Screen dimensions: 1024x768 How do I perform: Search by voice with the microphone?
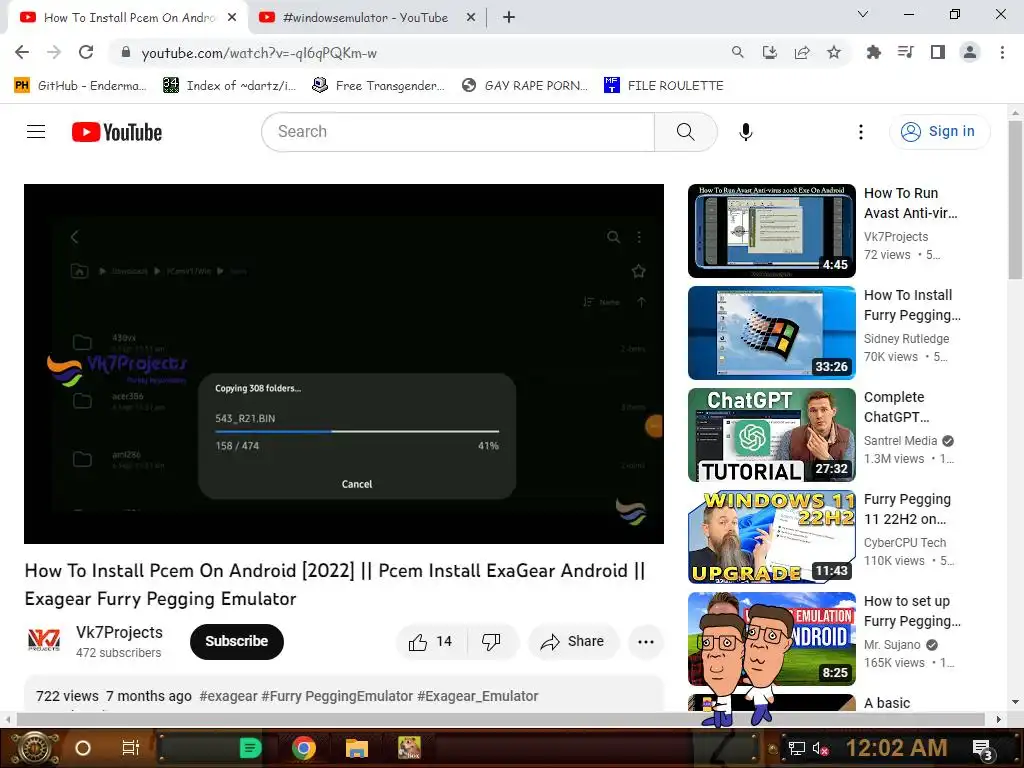[746, 132]
